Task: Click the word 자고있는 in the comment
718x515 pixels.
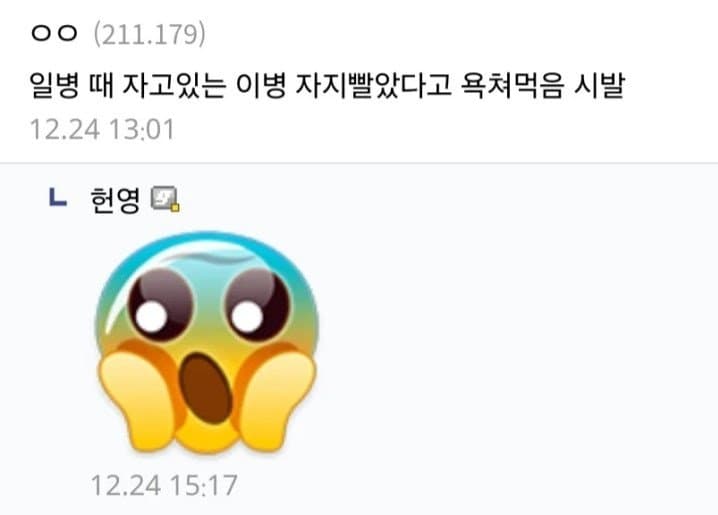Action: [x=174, y=85]
